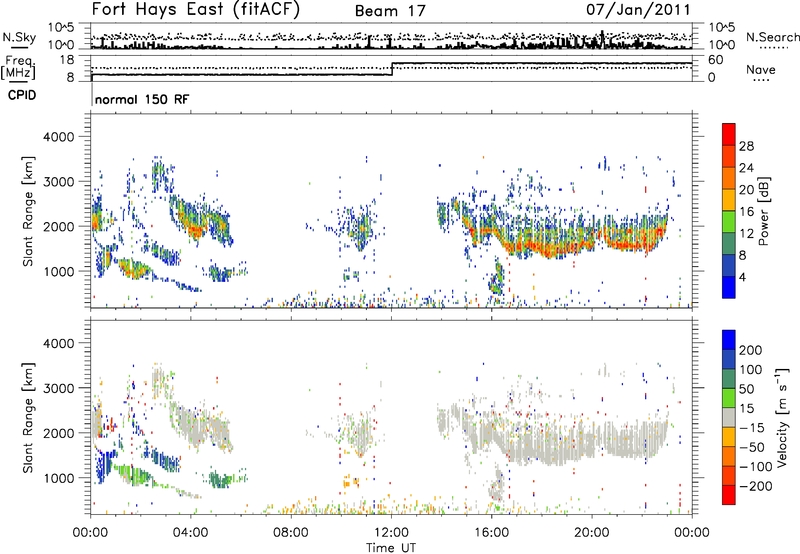Viewport: 800px width, 554px height.
Task: Click the '60' right-axis label of the frequency panel
Action: tap(715, 60)
